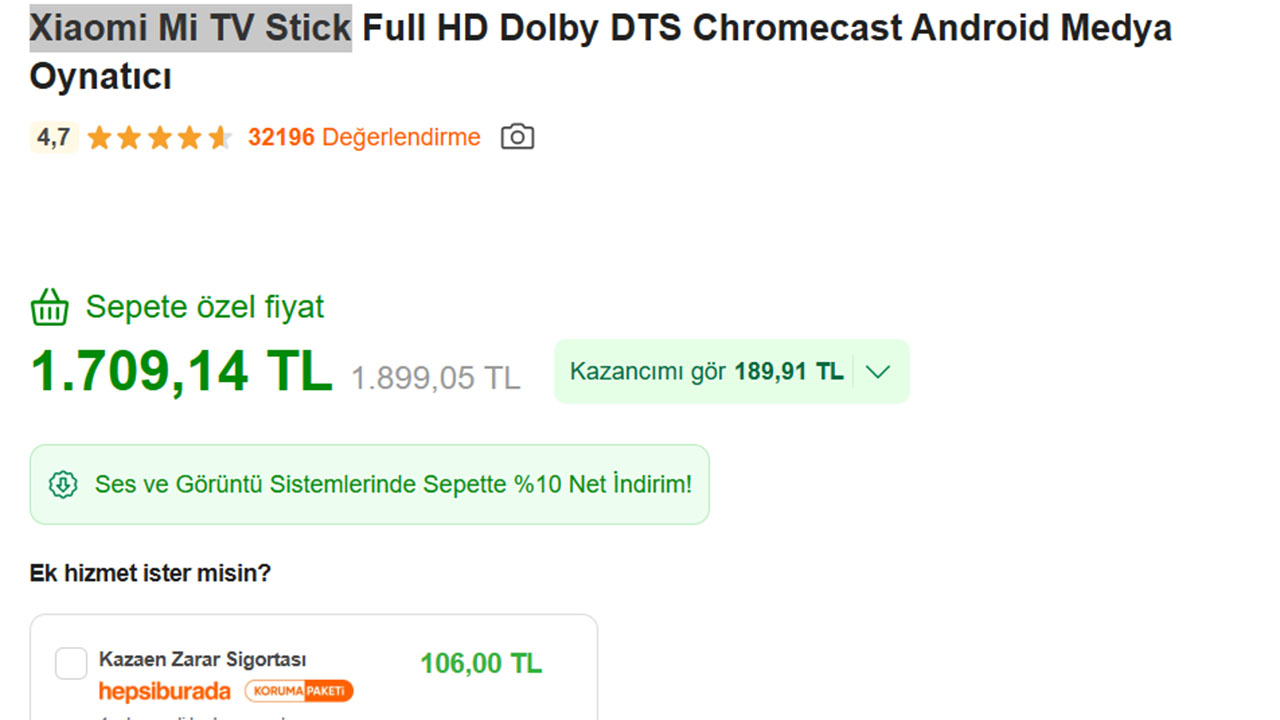Click the Sepete özel fiyat label
The image size is (1280, 720).
(205, 307)
